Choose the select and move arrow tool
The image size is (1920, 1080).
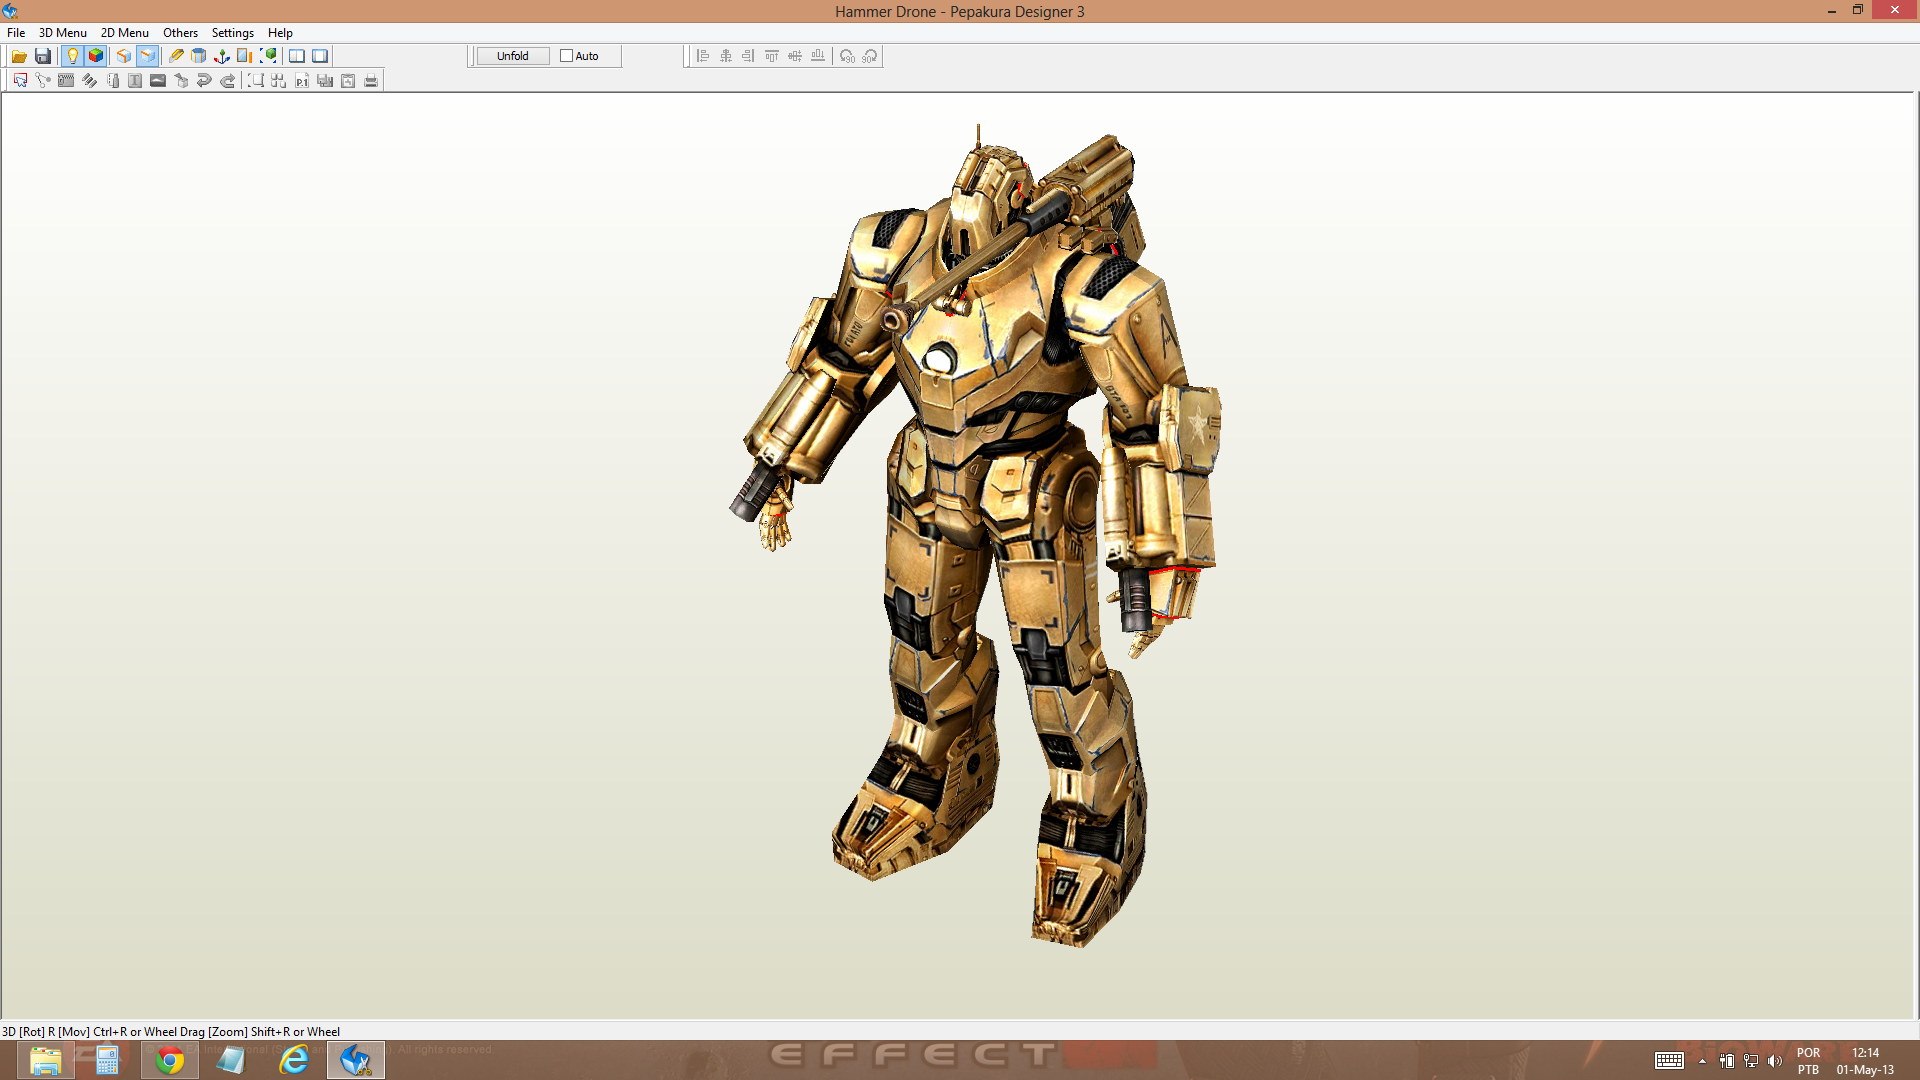[20, 81]
